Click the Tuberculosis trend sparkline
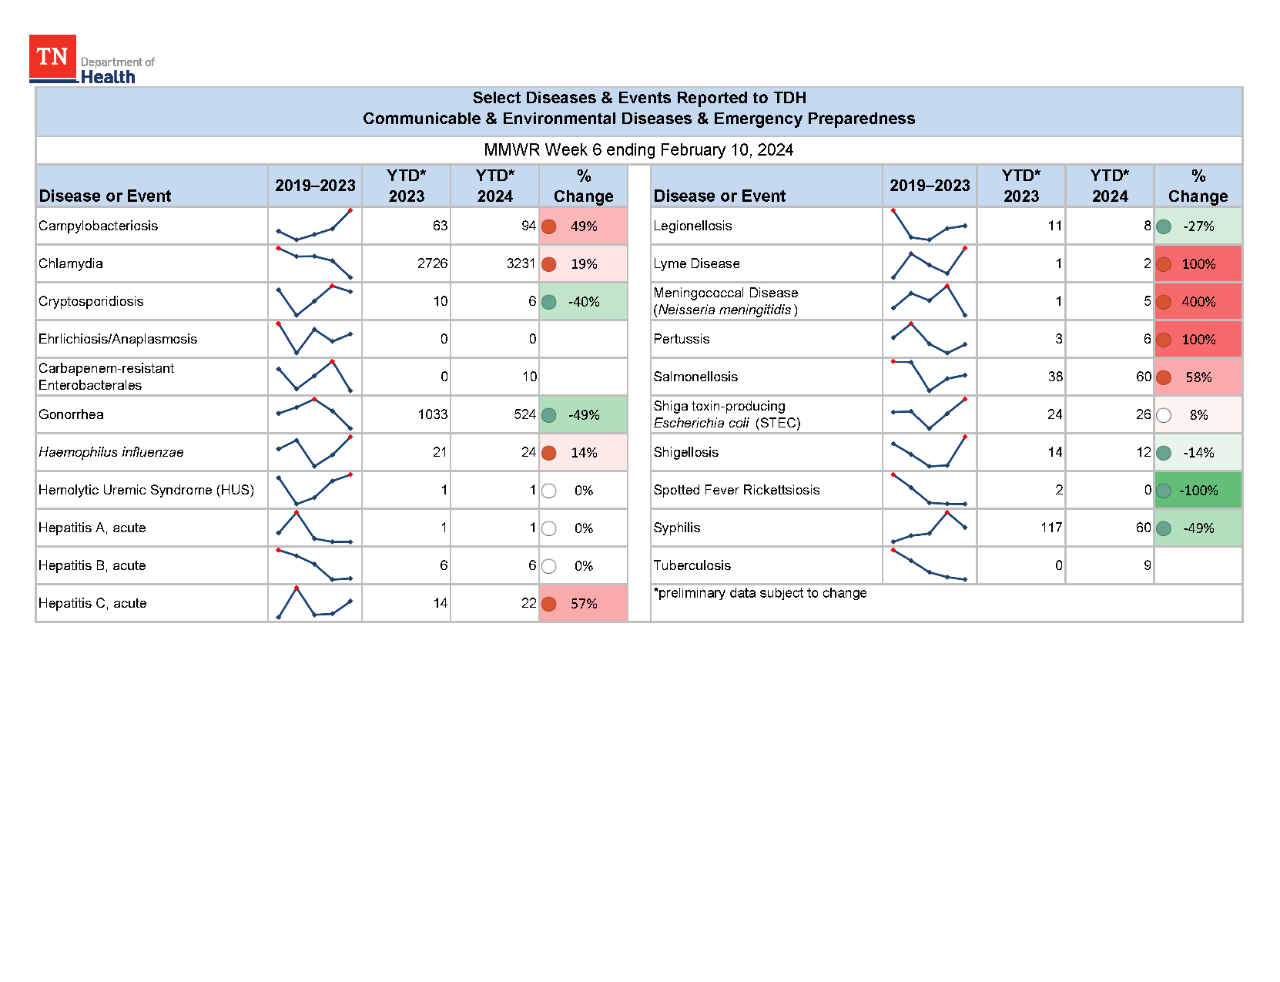Screen dimensions: 1280x982 (929, 565)
